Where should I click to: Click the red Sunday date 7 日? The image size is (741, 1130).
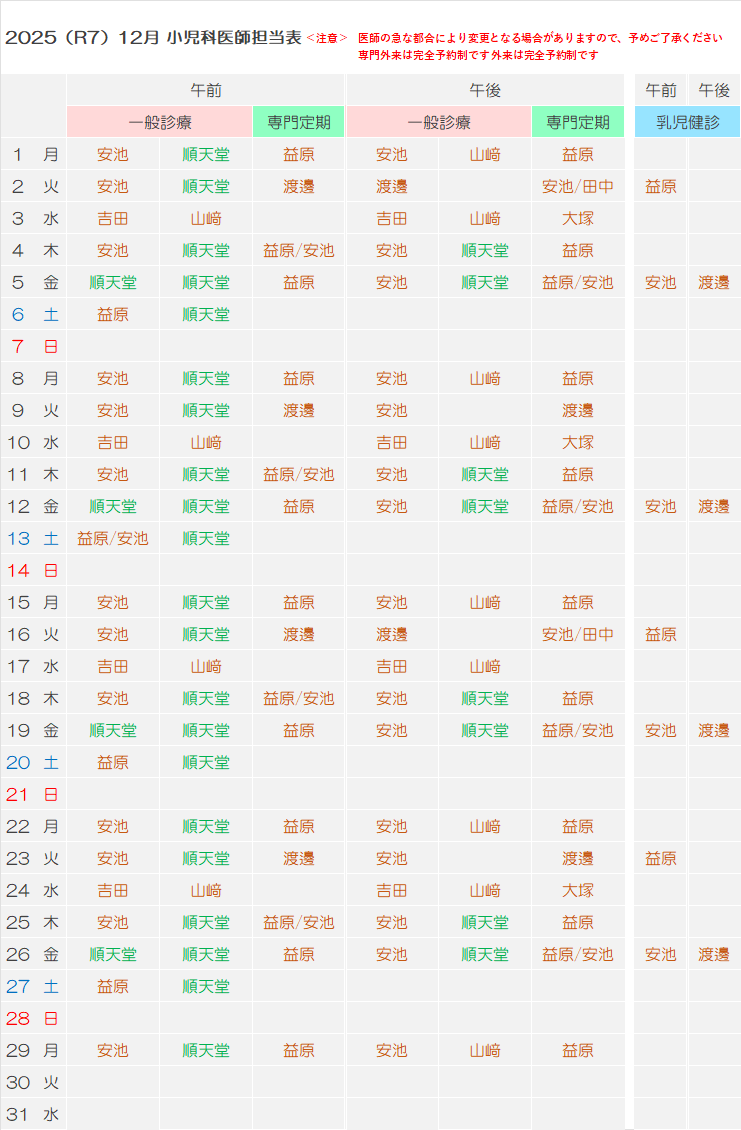click(34, 346)
